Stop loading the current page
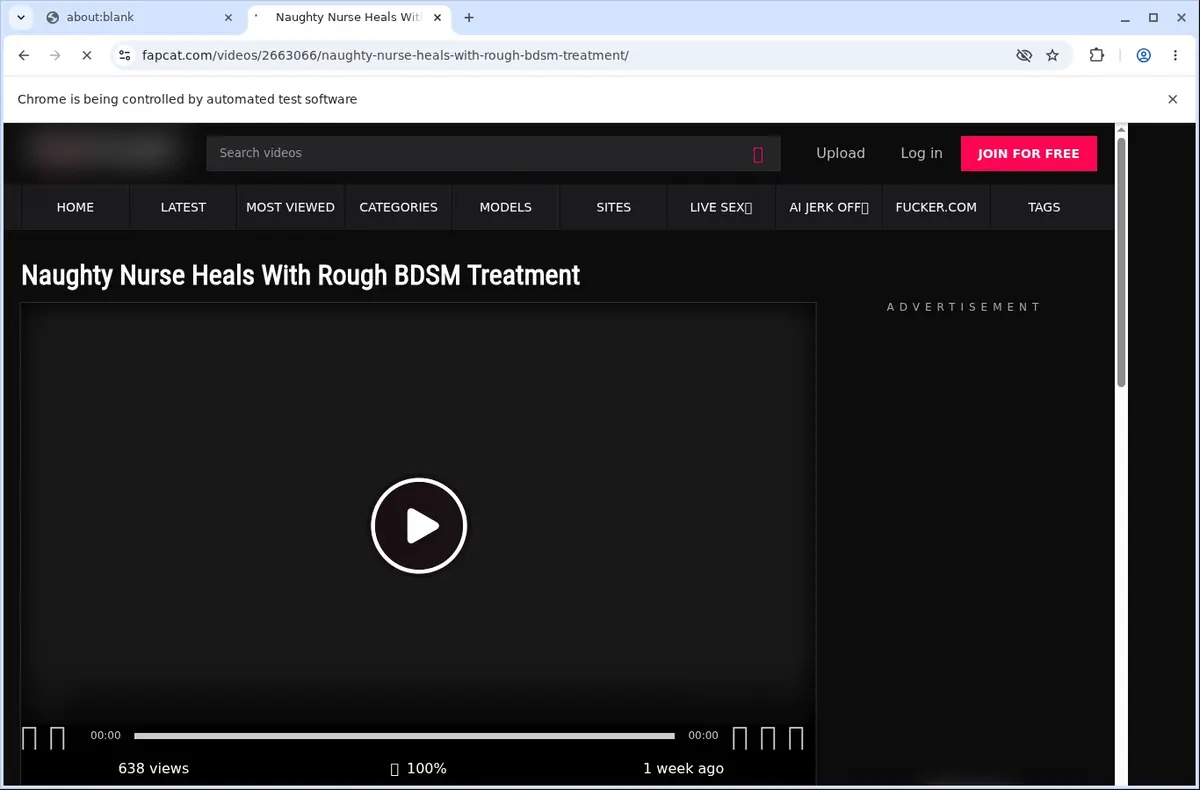1200x790 pixels. 87,56
